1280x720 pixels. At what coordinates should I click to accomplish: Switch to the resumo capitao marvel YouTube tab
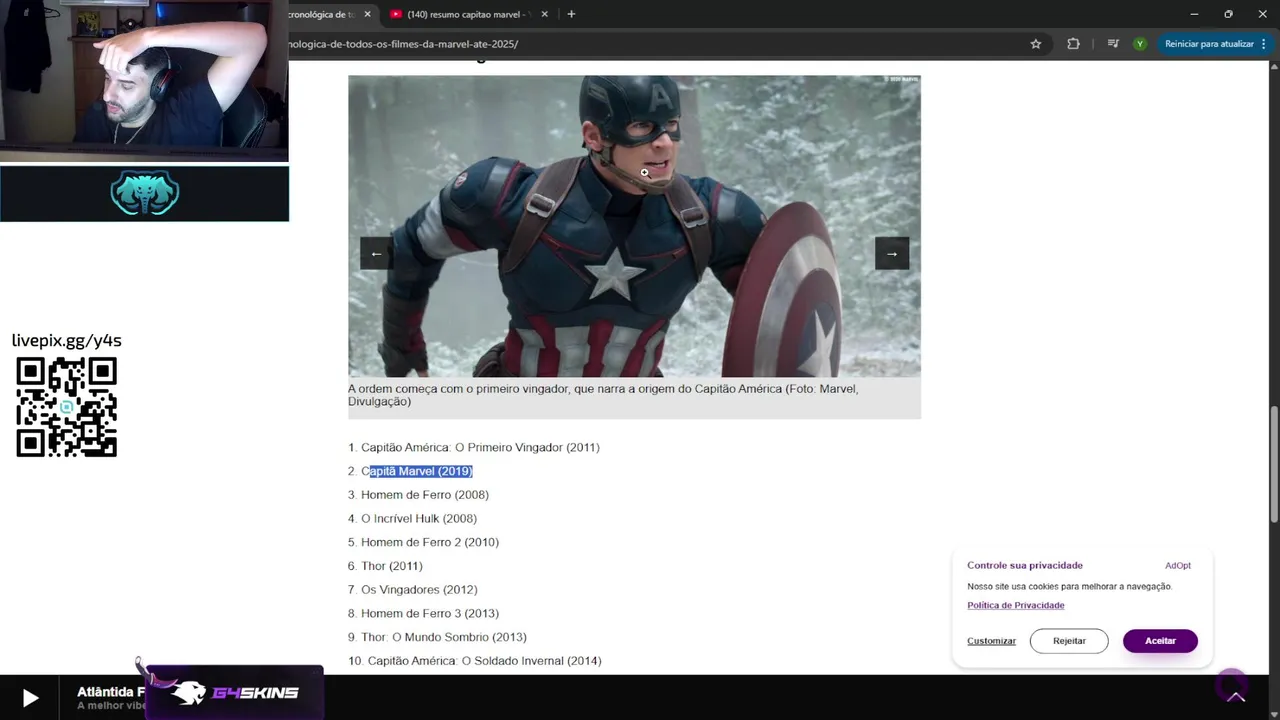point(466,14)
